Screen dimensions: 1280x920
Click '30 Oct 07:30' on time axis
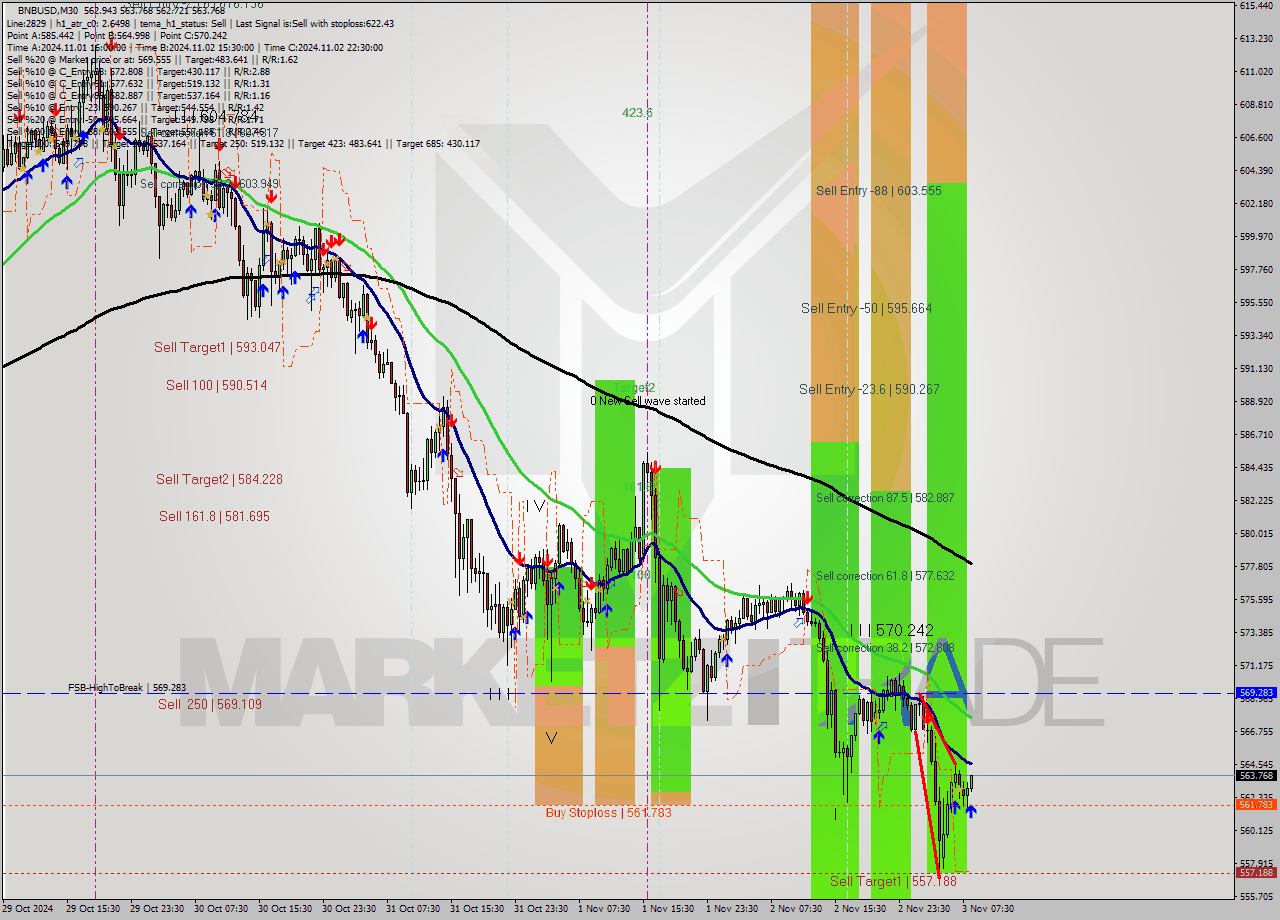221,909
